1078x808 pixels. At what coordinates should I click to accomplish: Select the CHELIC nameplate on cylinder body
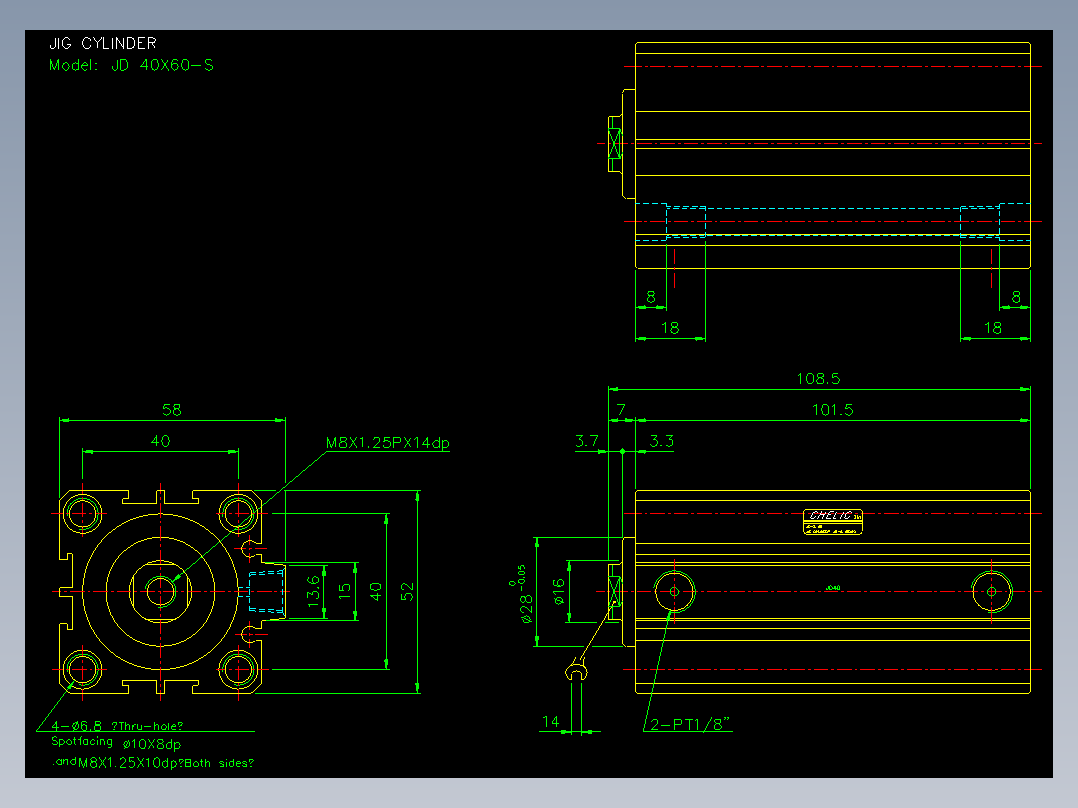pos(833,522)
